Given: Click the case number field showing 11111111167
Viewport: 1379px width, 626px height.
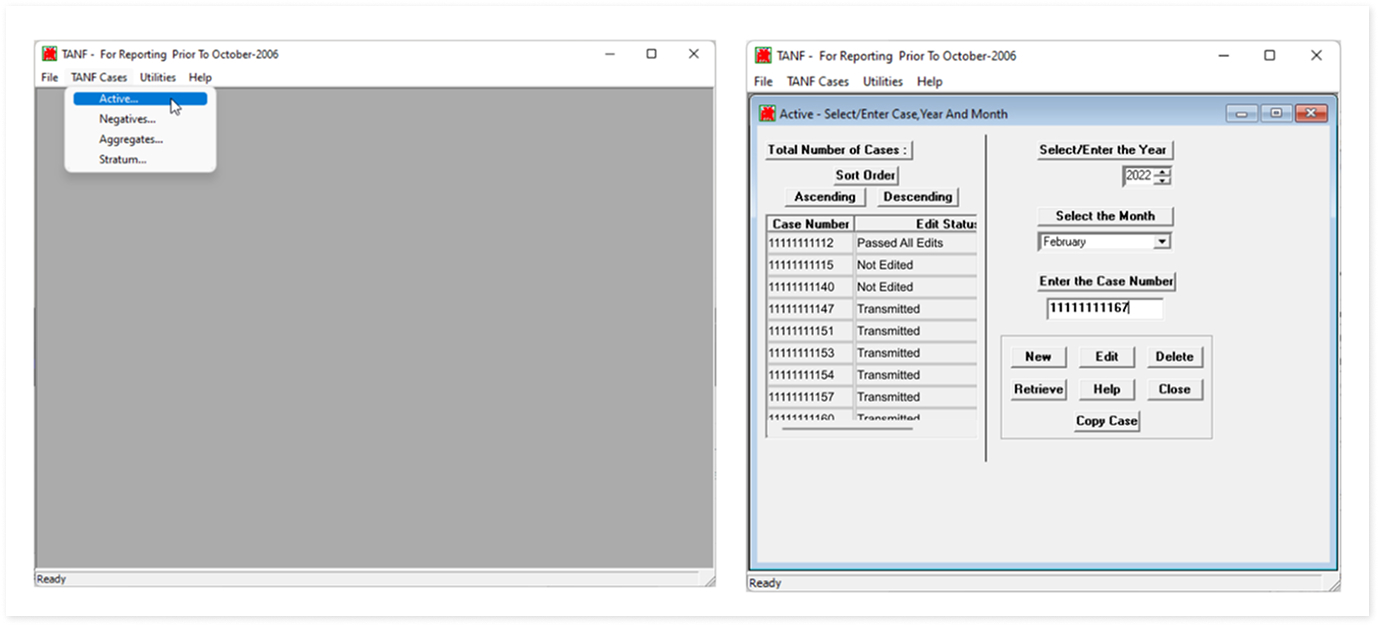Looking at the screenshot, I should click(x=1105, y=309).
